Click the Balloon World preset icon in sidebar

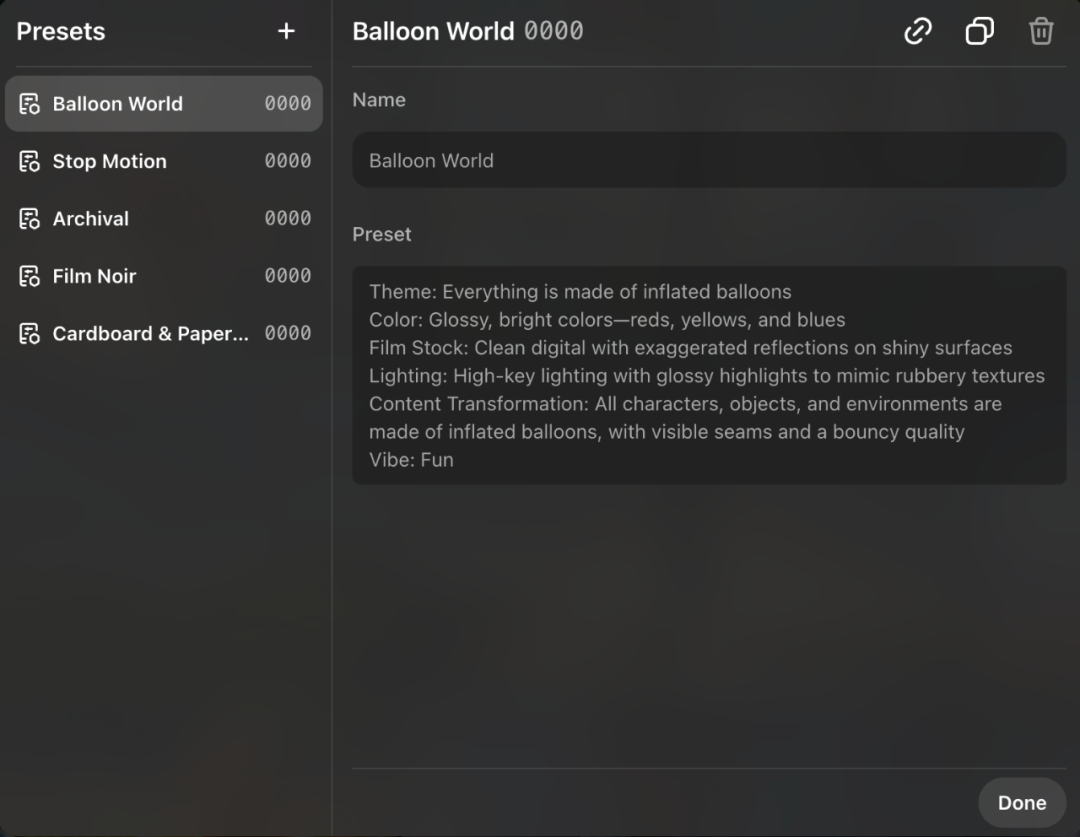pos(30,104)
